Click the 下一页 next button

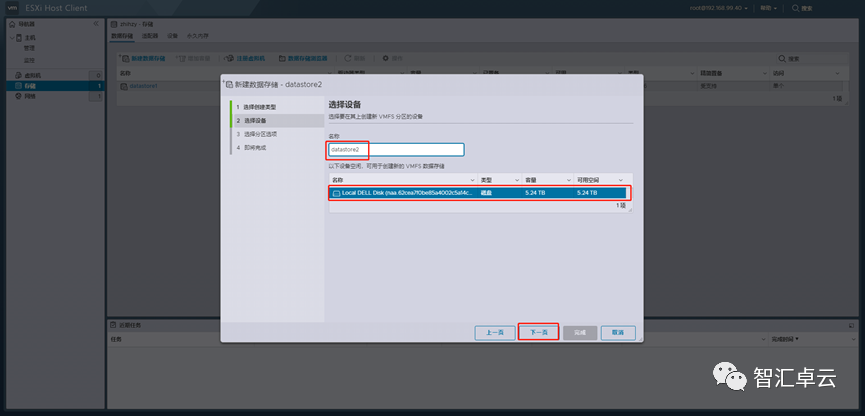pyautogui.click(x=538, y=333)
